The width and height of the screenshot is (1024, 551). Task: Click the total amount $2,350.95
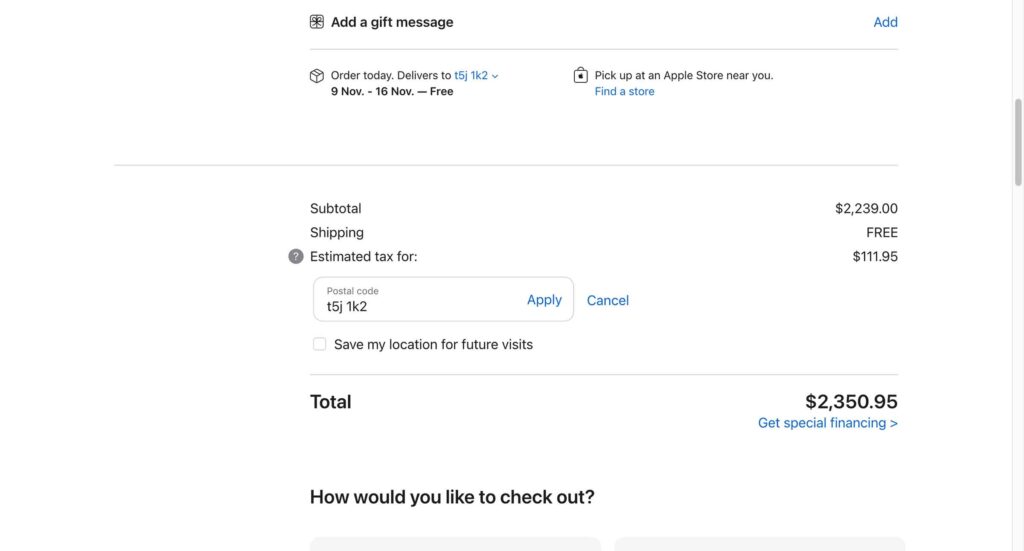(x=851, y=402)
